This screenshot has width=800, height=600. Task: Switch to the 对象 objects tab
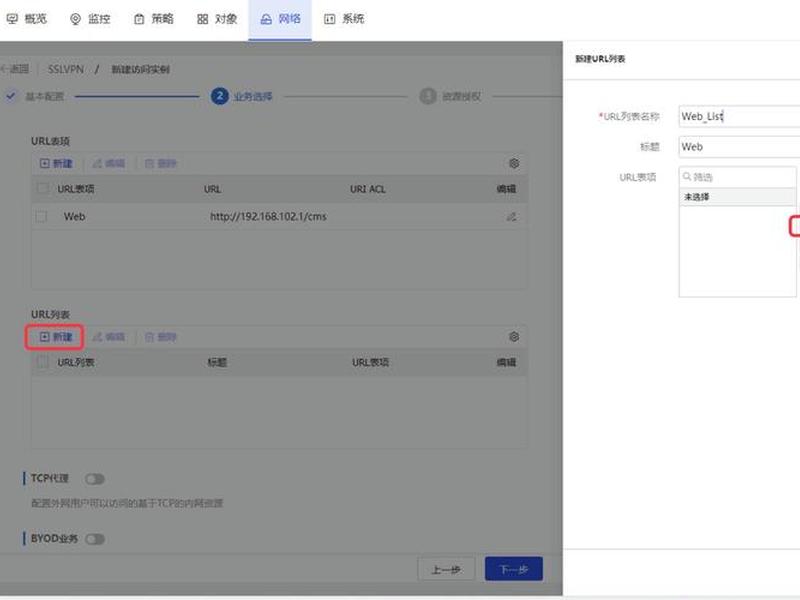[217, 19]
